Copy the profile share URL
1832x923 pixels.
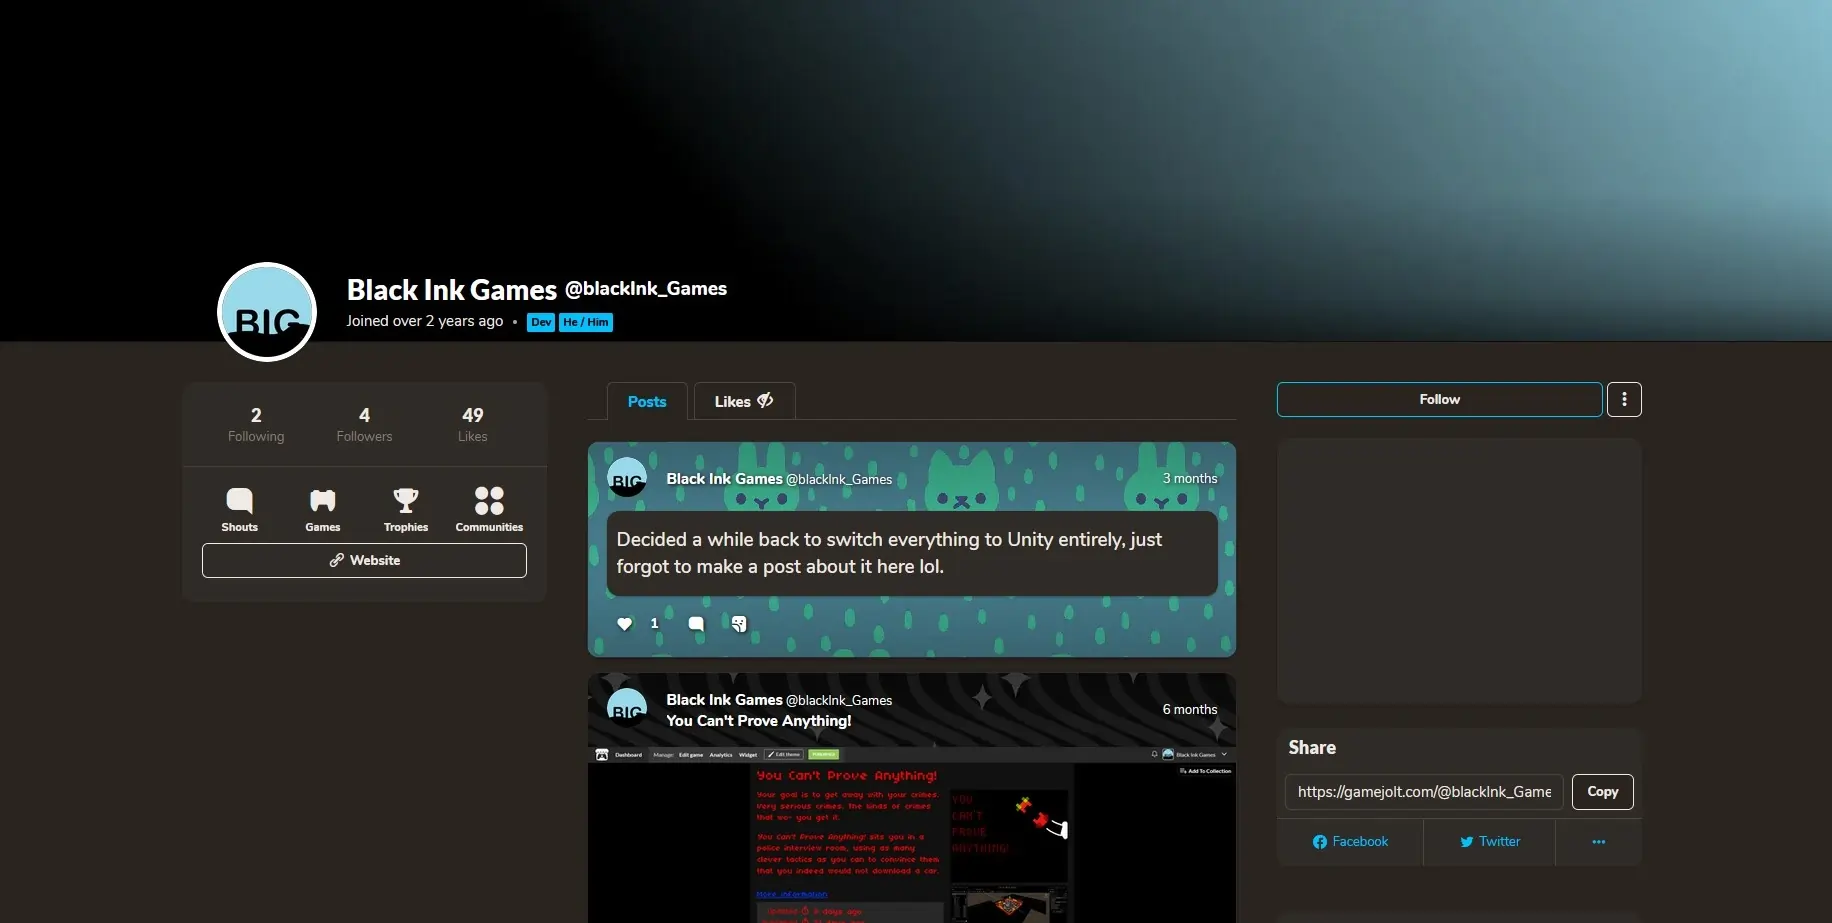(1602, 792)
